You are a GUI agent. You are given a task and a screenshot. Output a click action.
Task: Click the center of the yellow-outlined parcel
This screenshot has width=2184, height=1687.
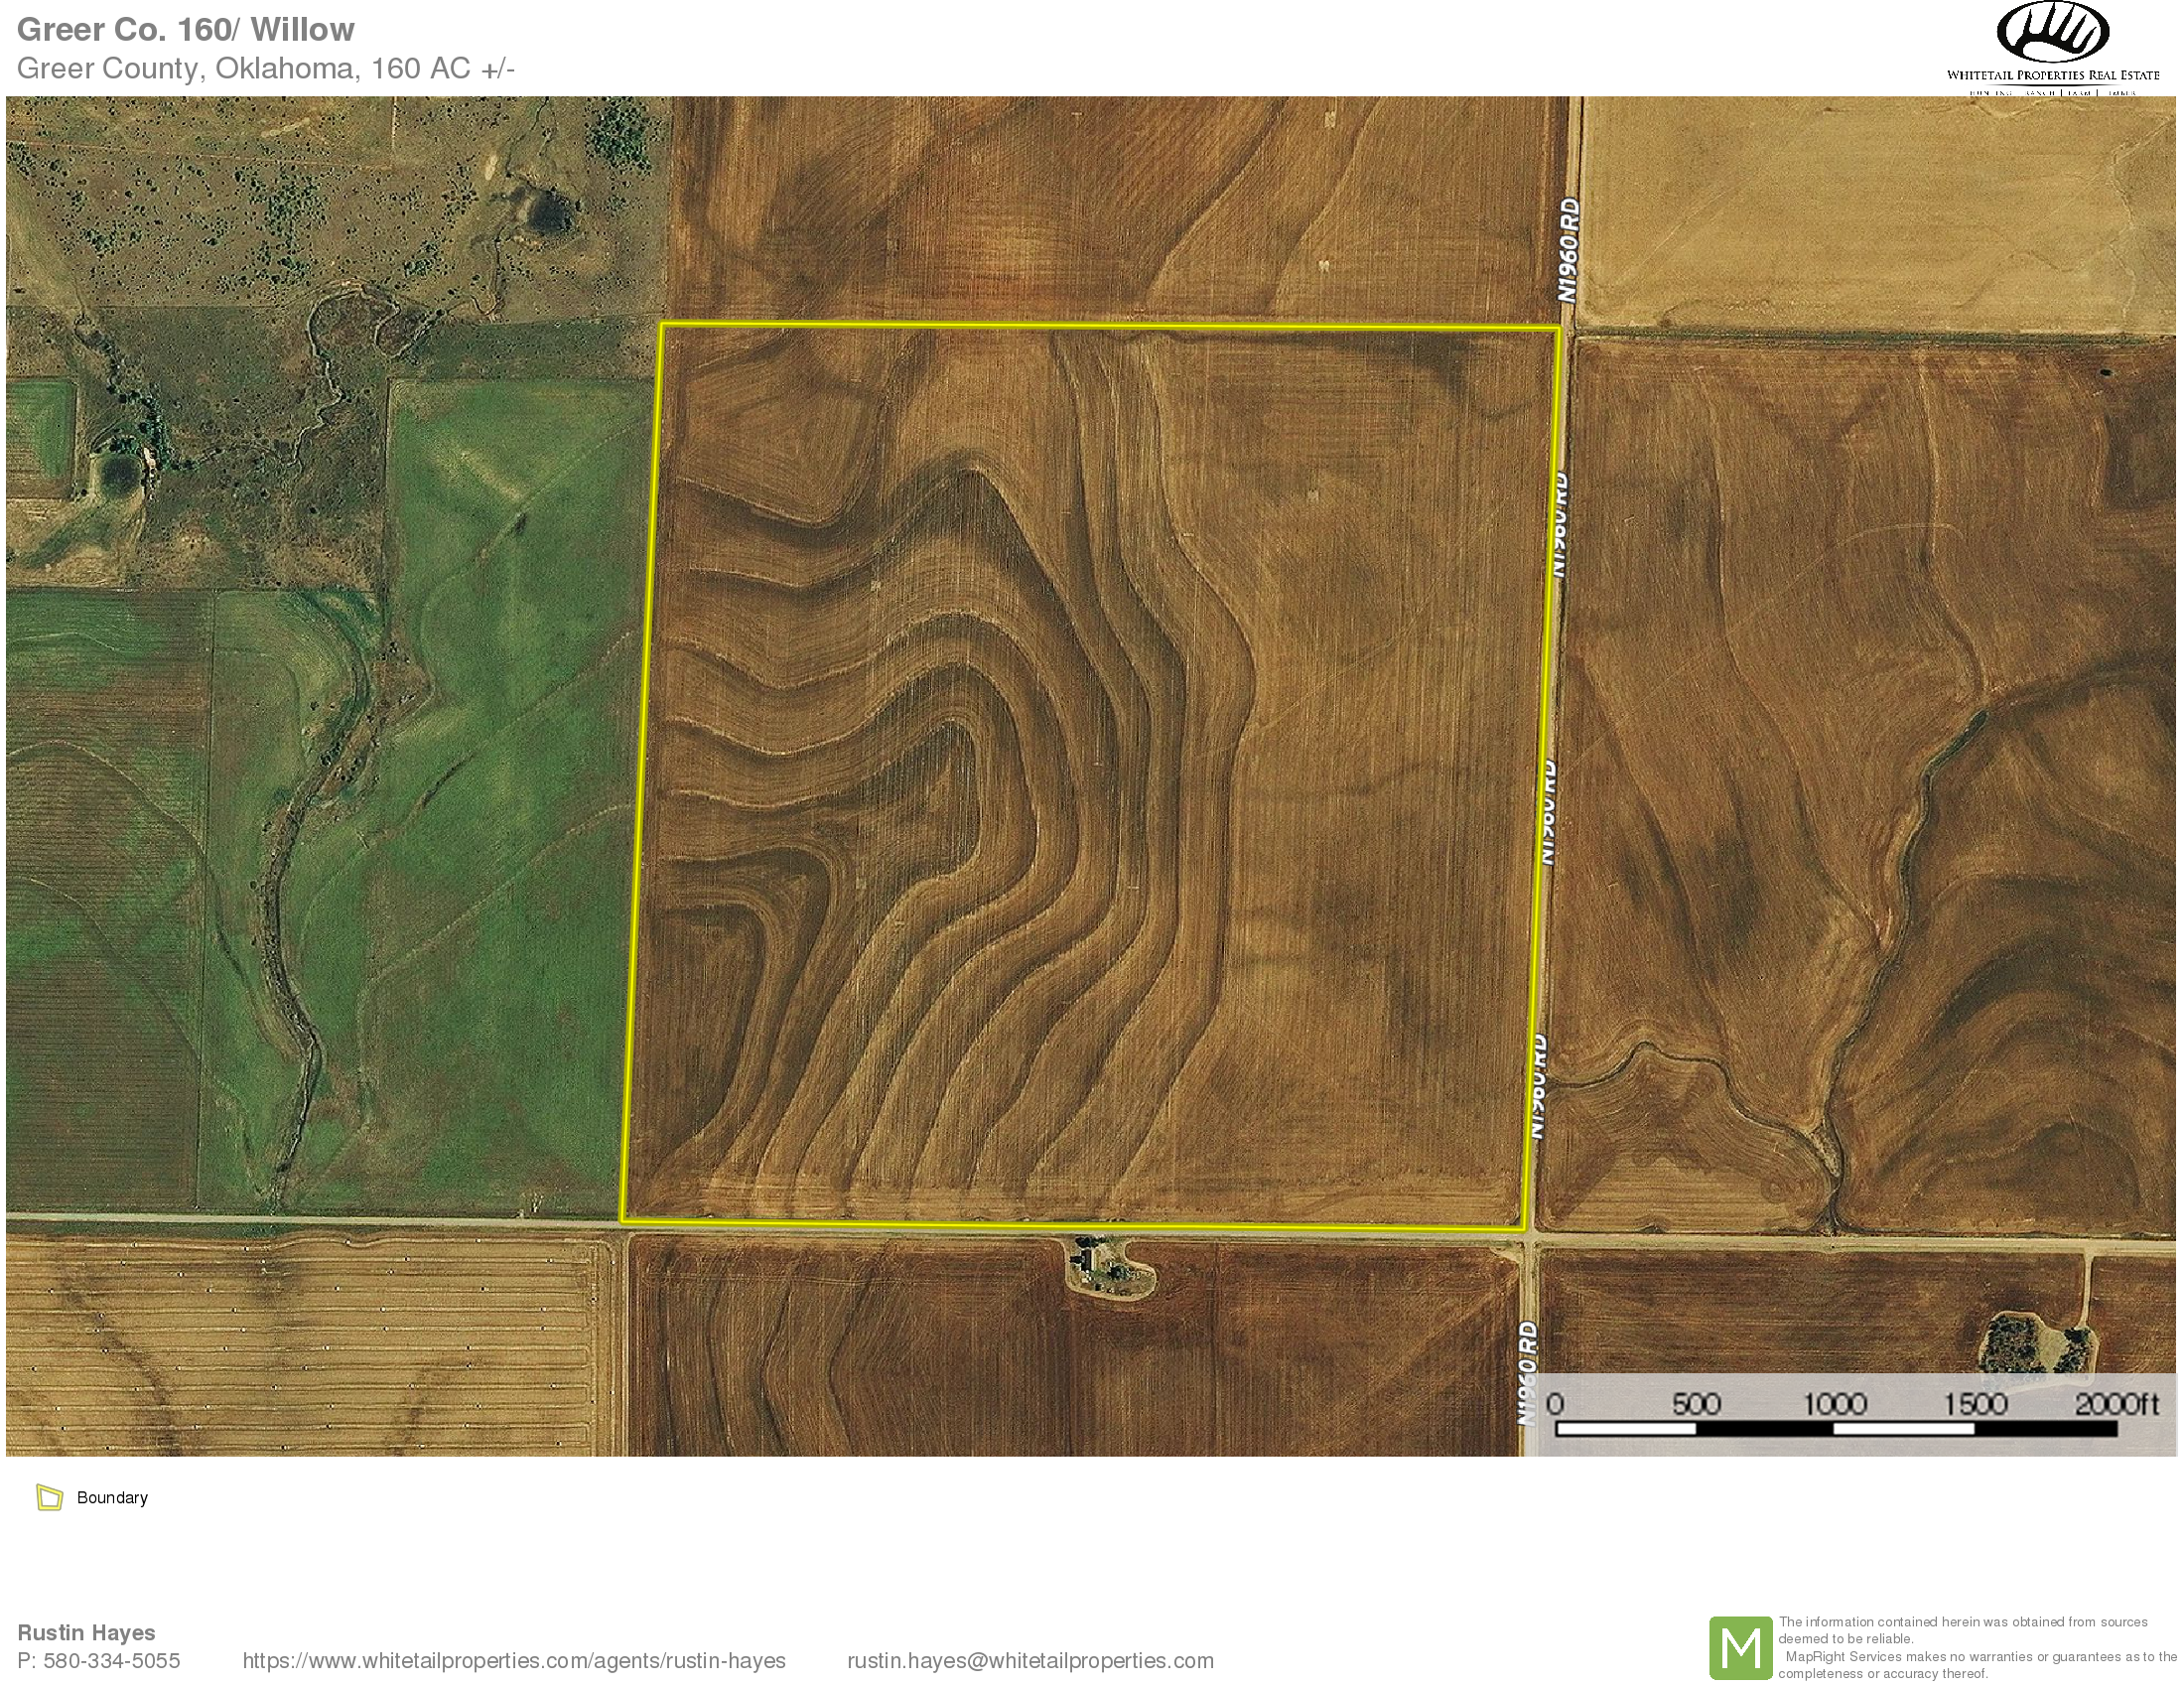tap(1090, 775)
